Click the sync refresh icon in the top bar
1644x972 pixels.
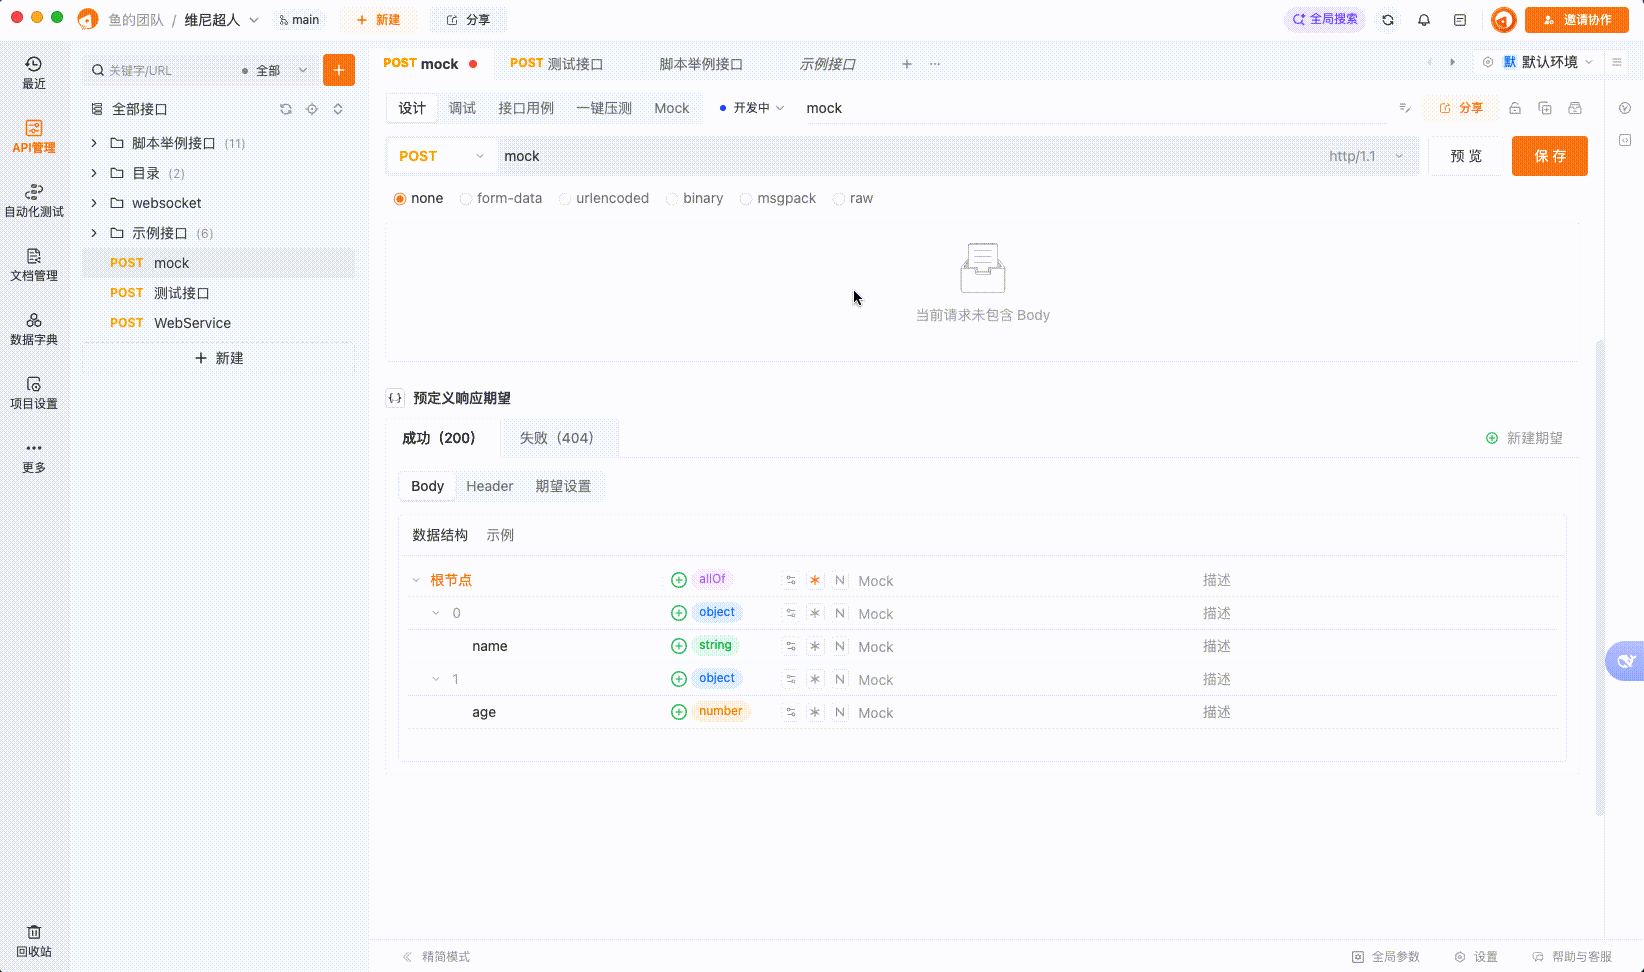1388,19
